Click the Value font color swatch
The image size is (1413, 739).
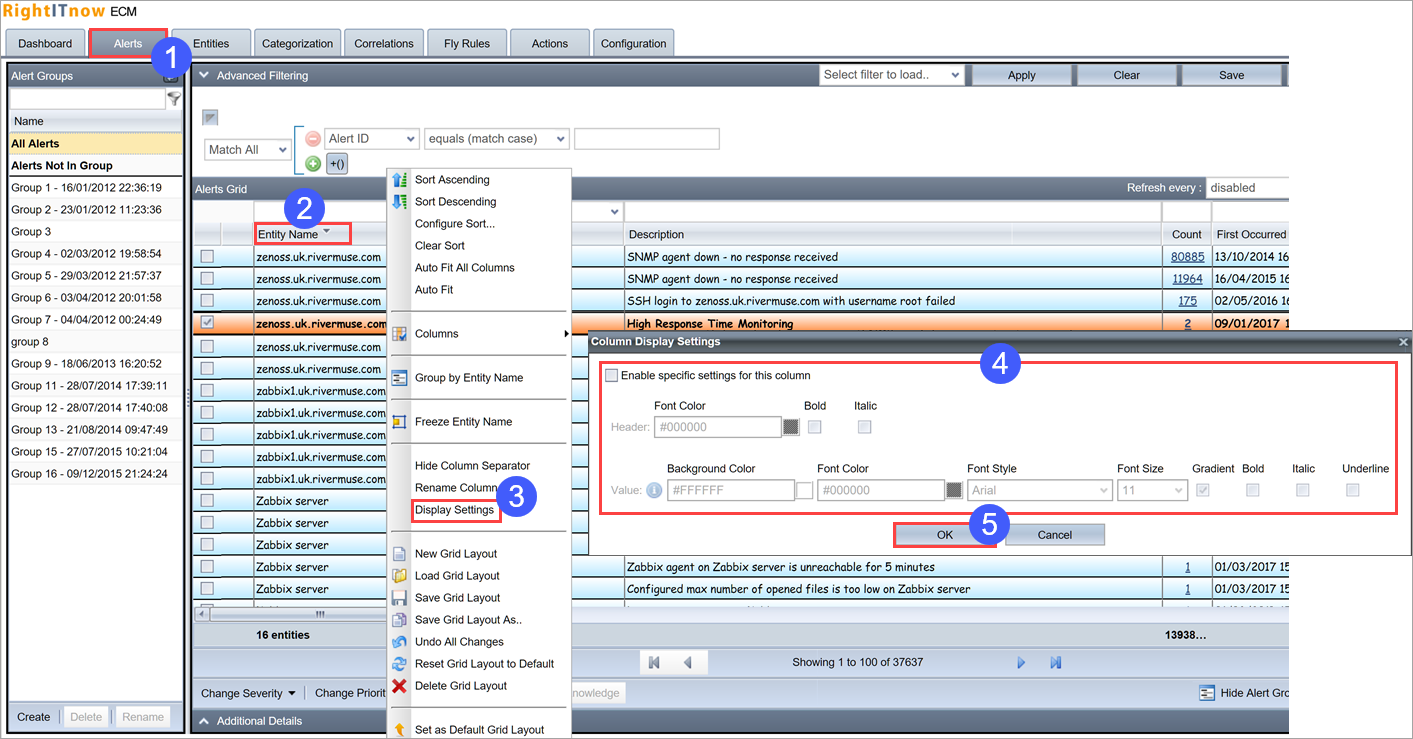click(954, 490)
